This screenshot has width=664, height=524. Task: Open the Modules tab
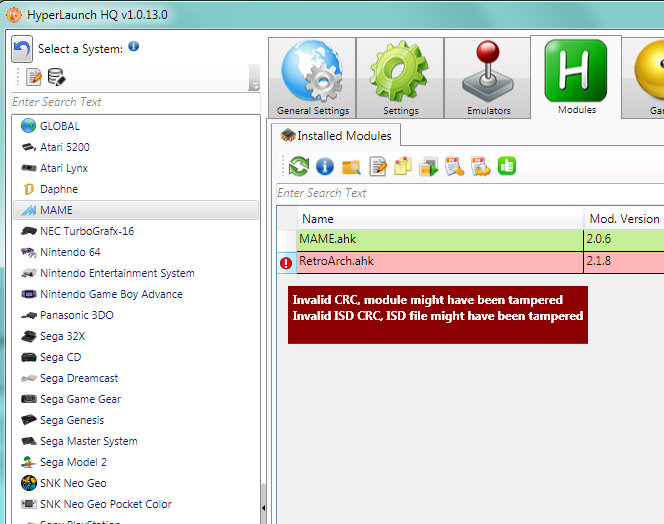pyautogui.click(x=576, y=77)
